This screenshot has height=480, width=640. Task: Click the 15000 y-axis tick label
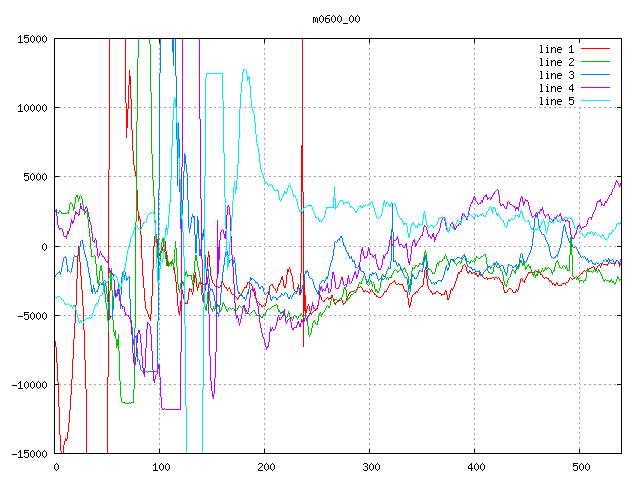(32, 39)
